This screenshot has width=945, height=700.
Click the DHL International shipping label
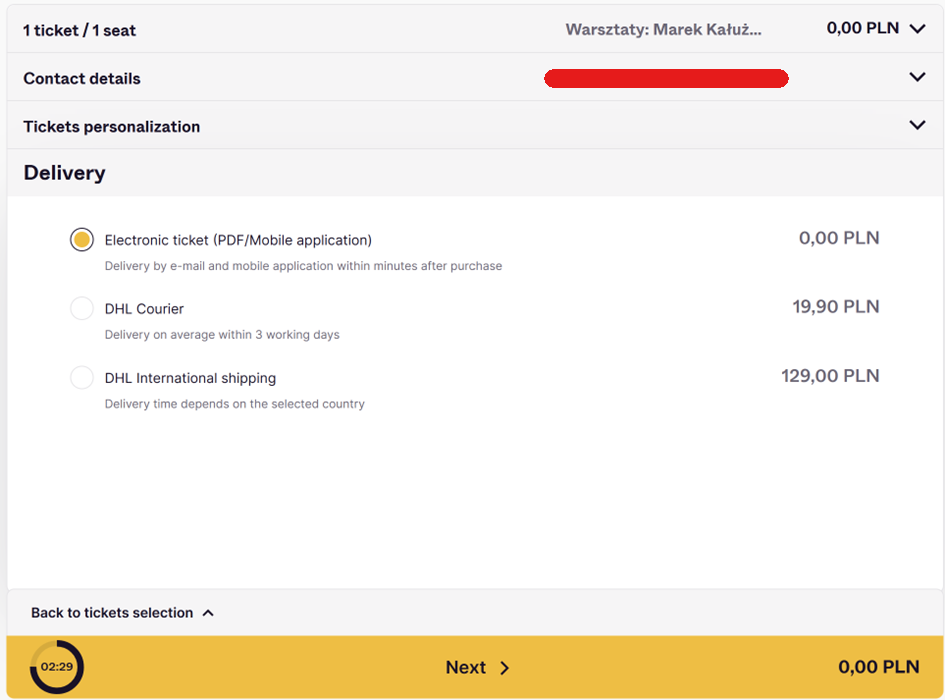click(x=190, y=378)
